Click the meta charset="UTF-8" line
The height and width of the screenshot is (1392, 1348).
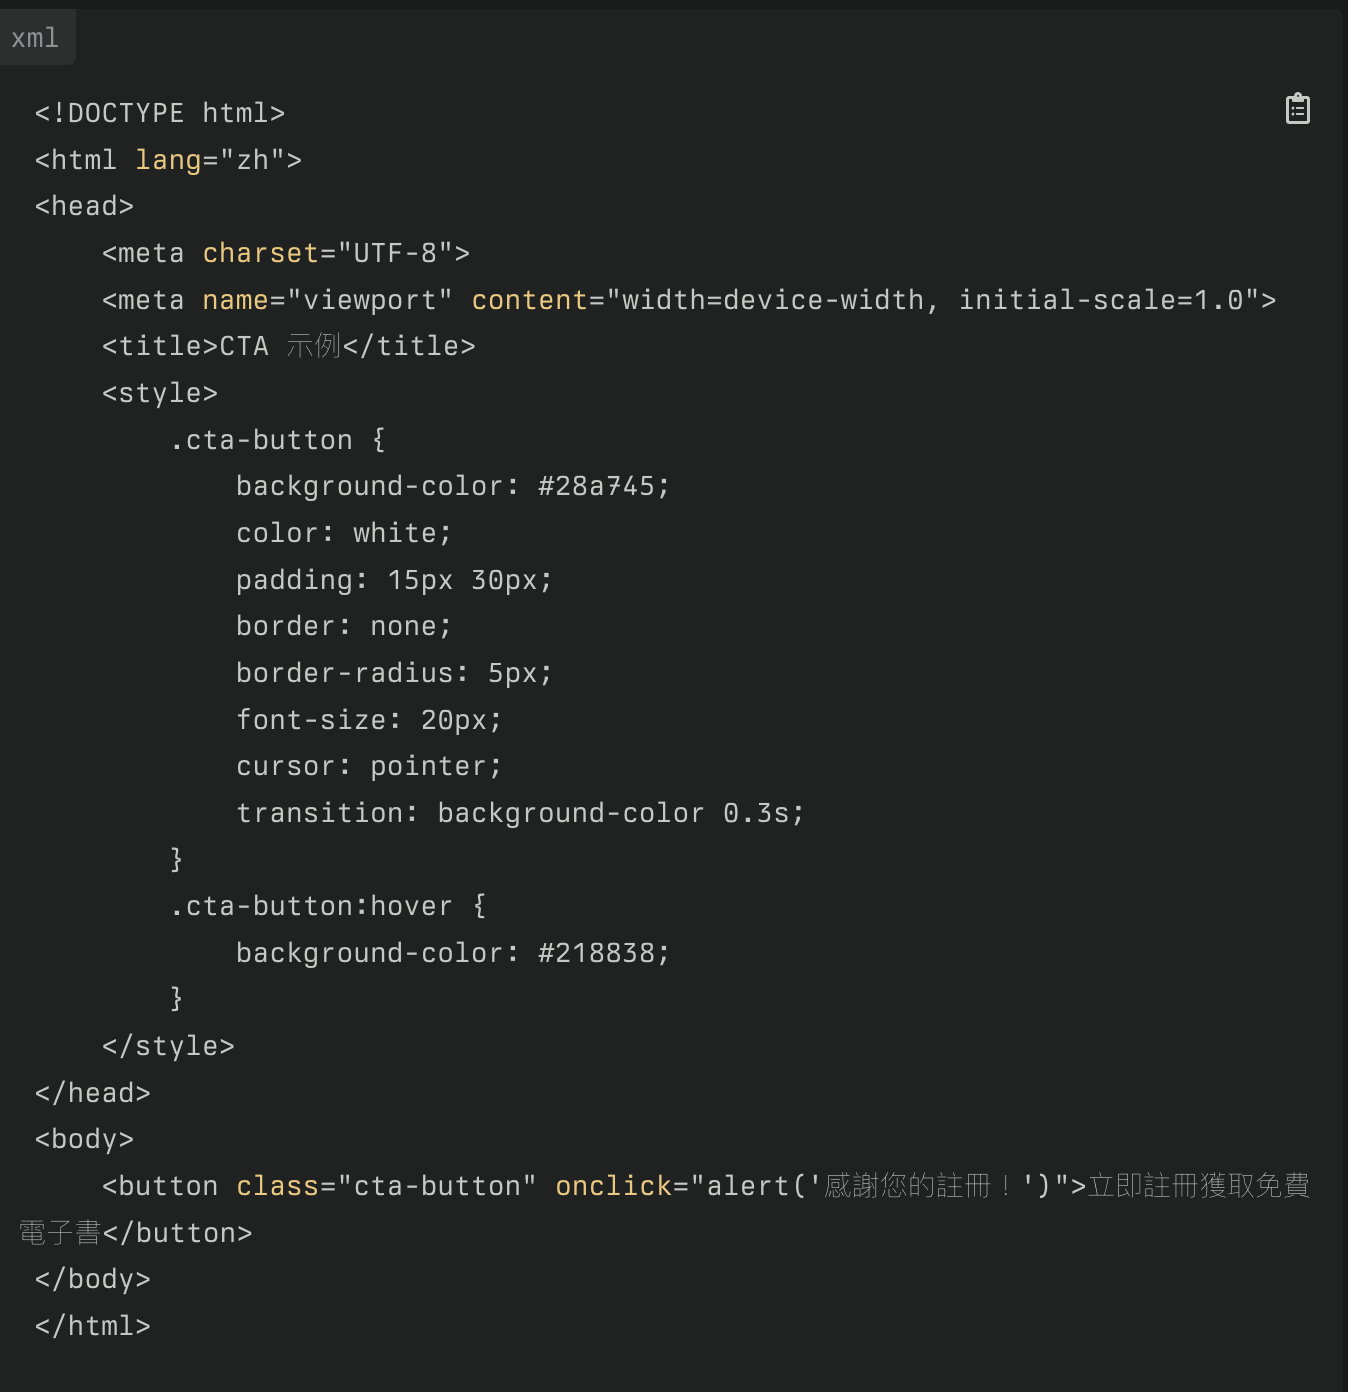point(286,253)
